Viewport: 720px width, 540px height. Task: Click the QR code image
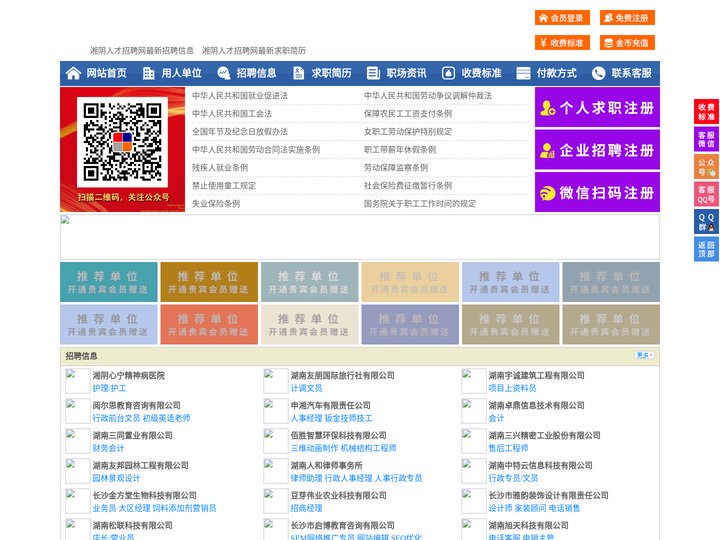[x=123, y=142]
